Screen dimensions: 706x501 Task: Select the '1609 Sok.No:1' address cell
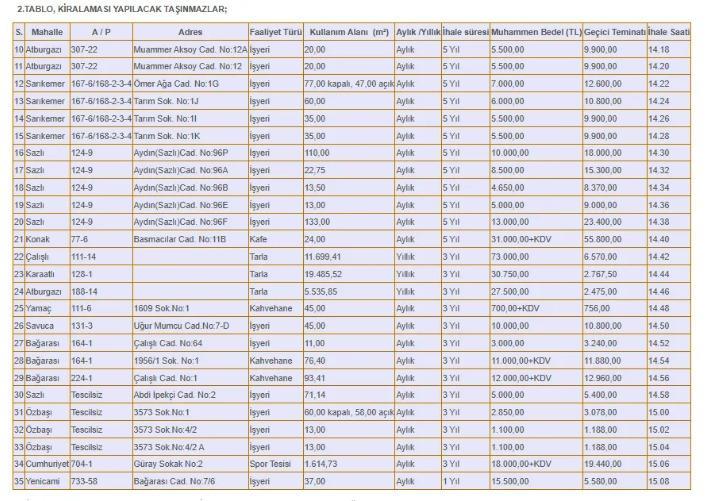point(162,309)
